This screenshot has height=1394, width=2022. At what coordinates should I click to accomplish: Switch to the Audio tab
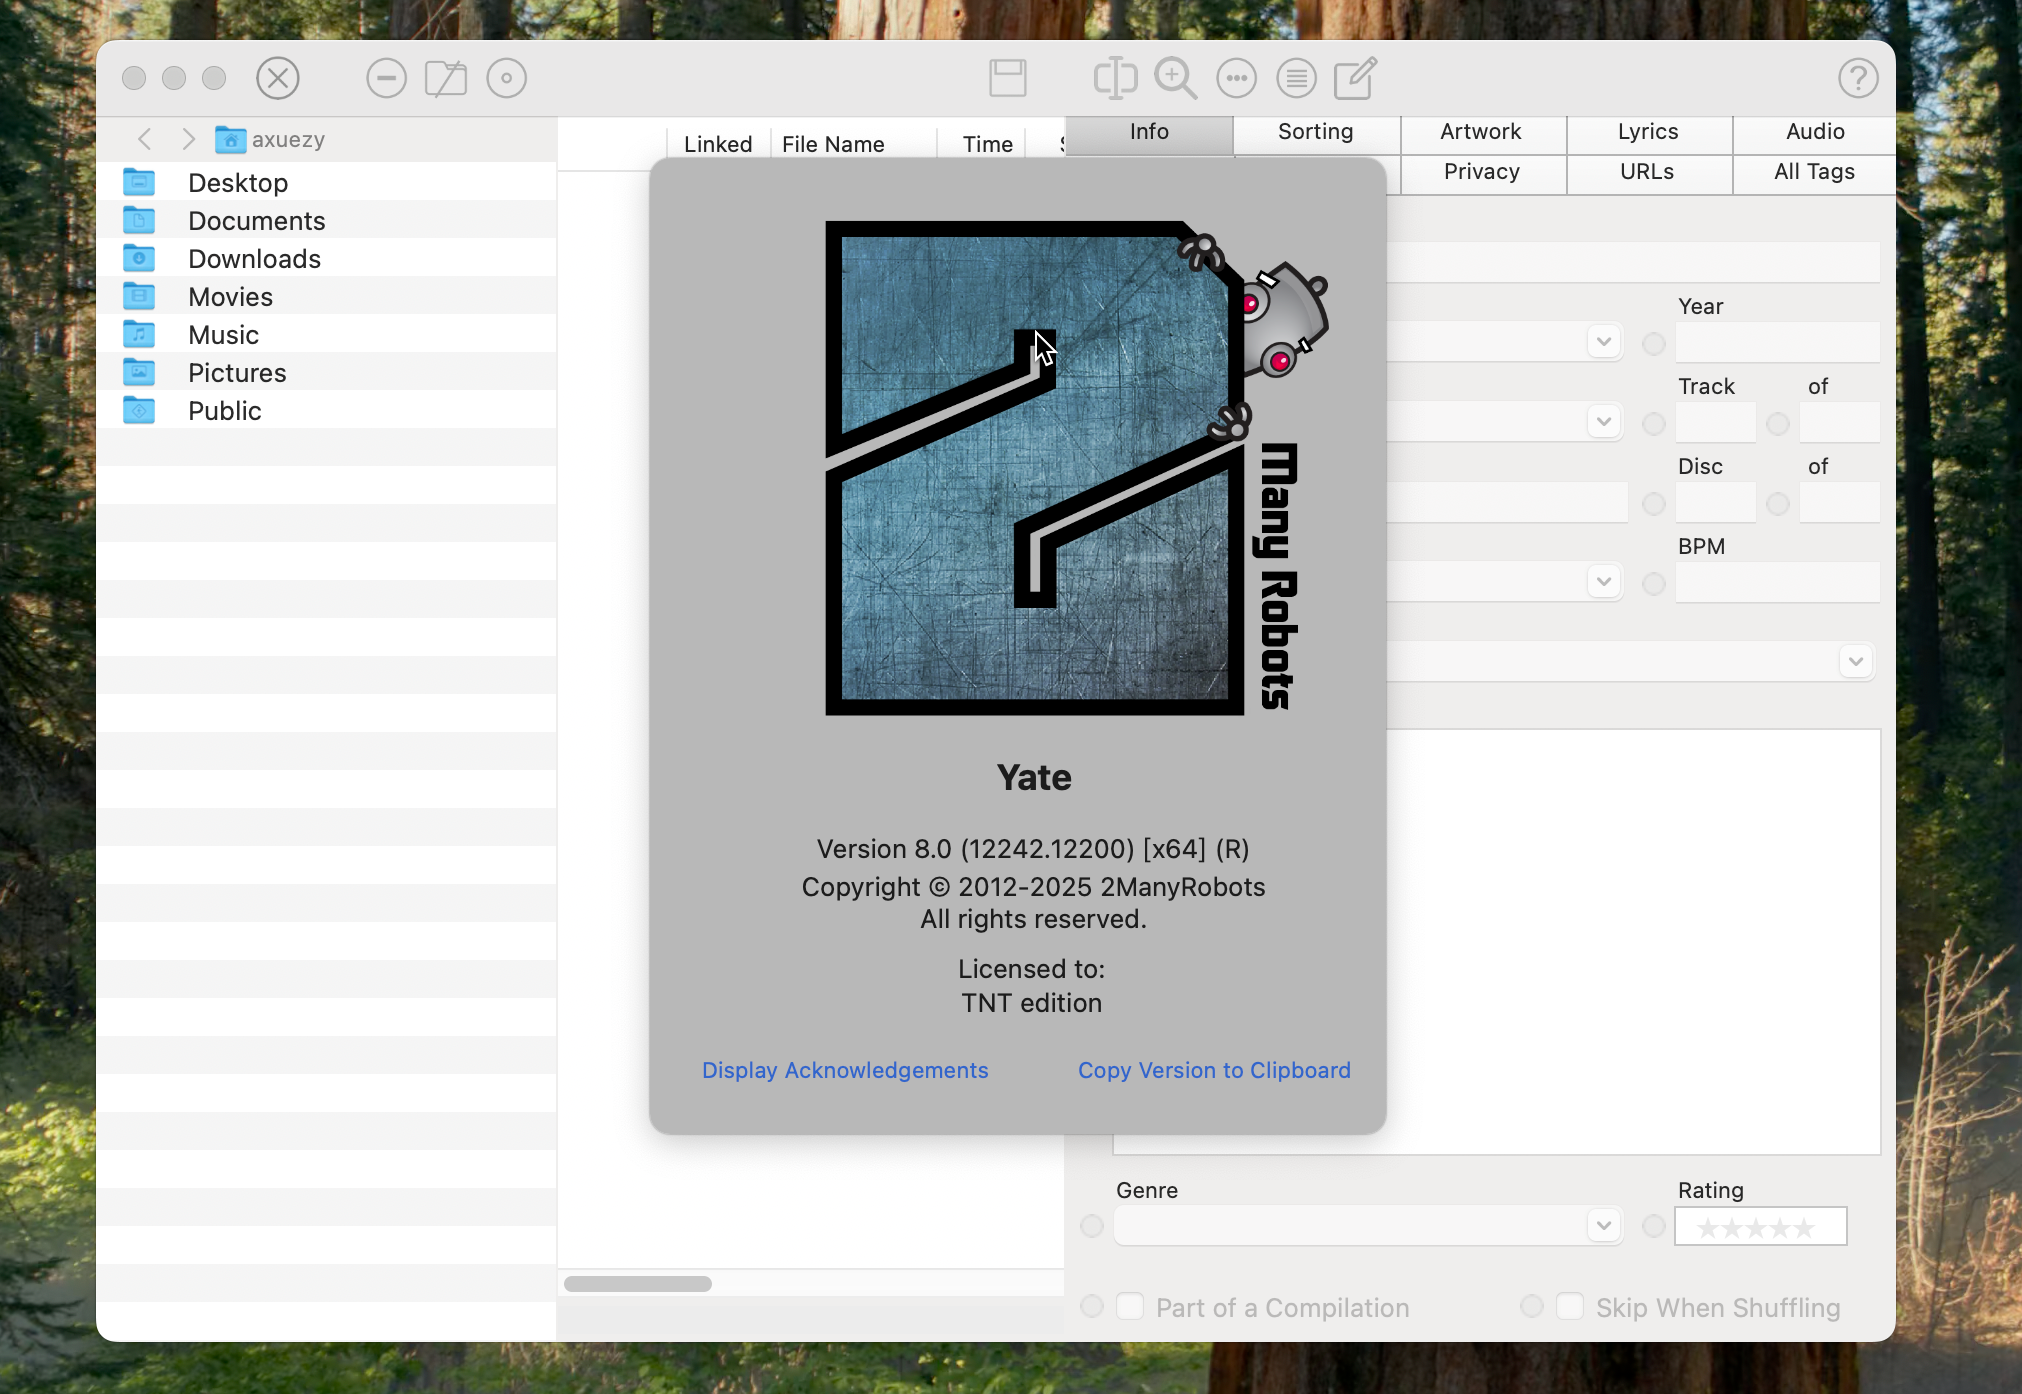click(x=1815, y=134)
